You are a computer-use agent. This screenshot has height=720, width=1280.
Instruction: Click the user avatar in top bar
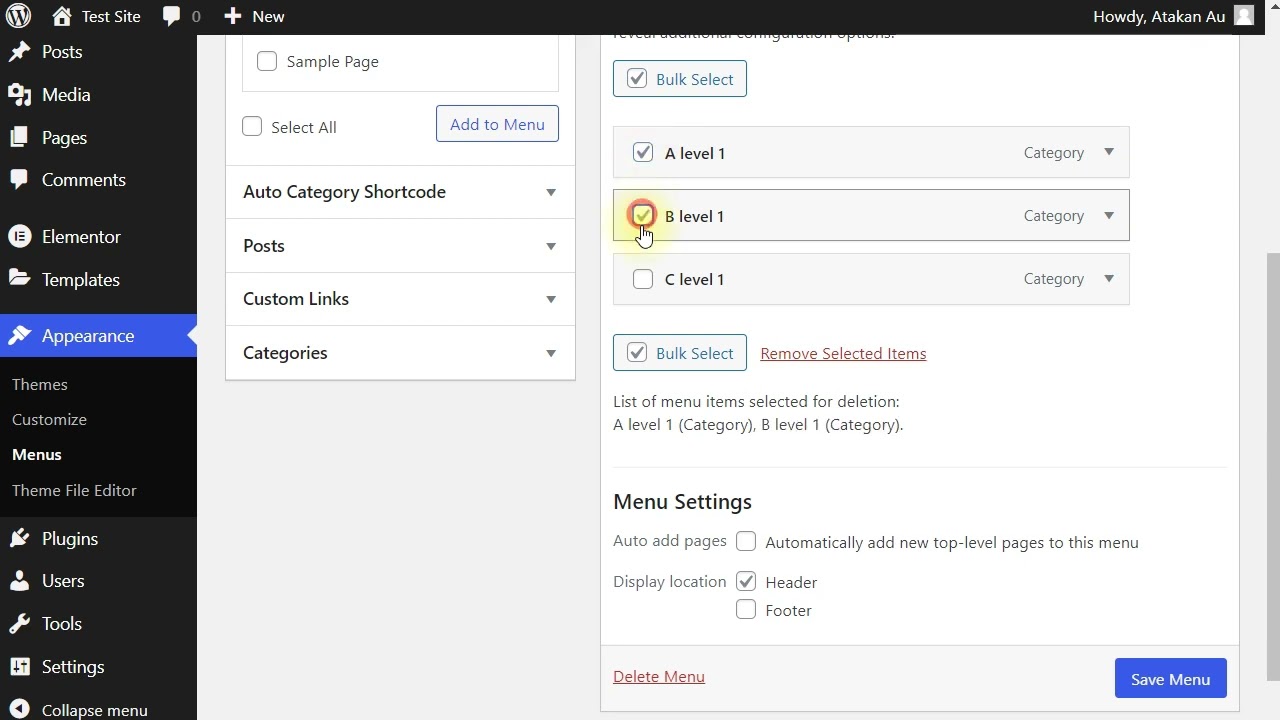pos(1244,16)
